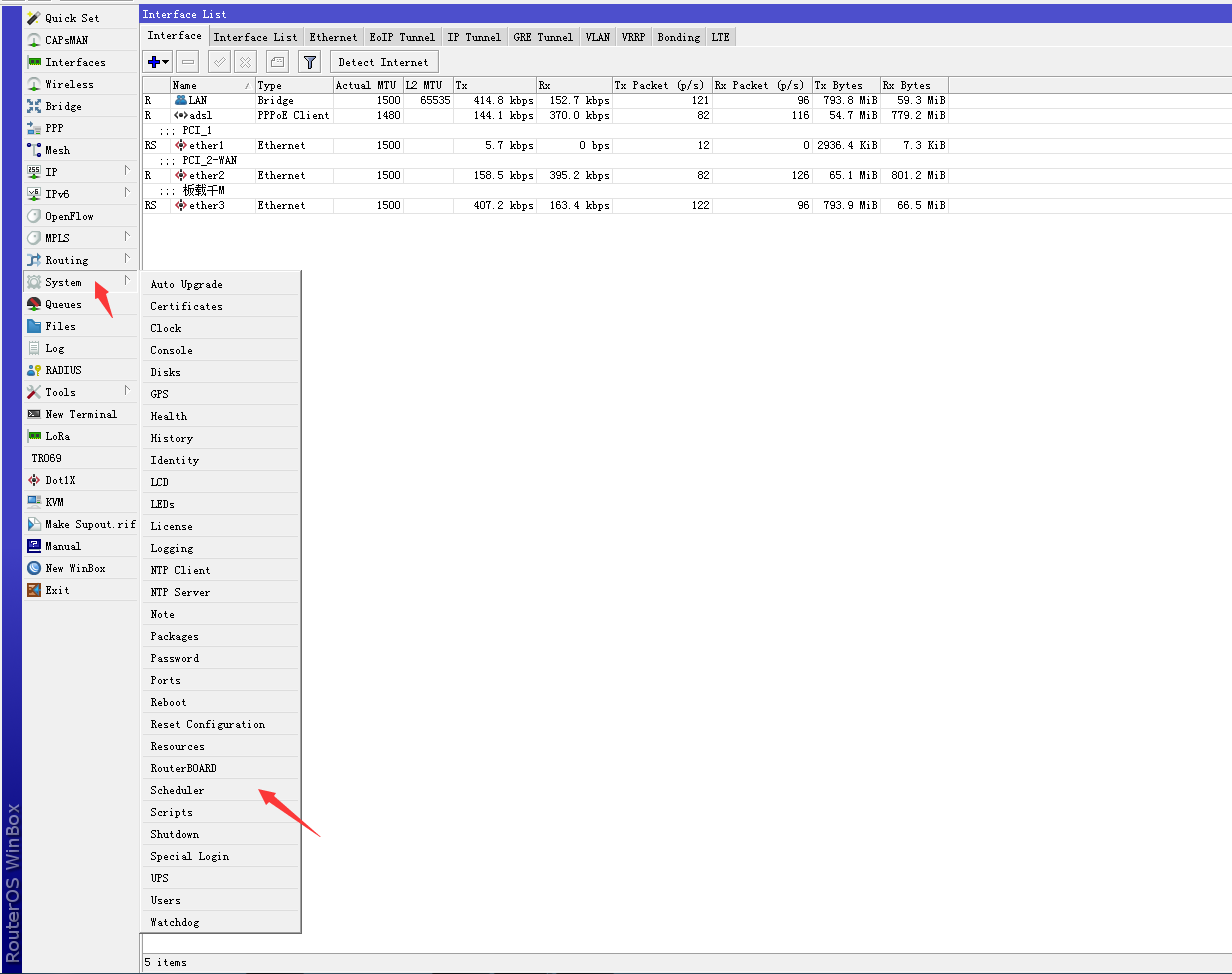Sort by the Name column header
Viewport: 1232px width, 974px height.
coord(212,85)
